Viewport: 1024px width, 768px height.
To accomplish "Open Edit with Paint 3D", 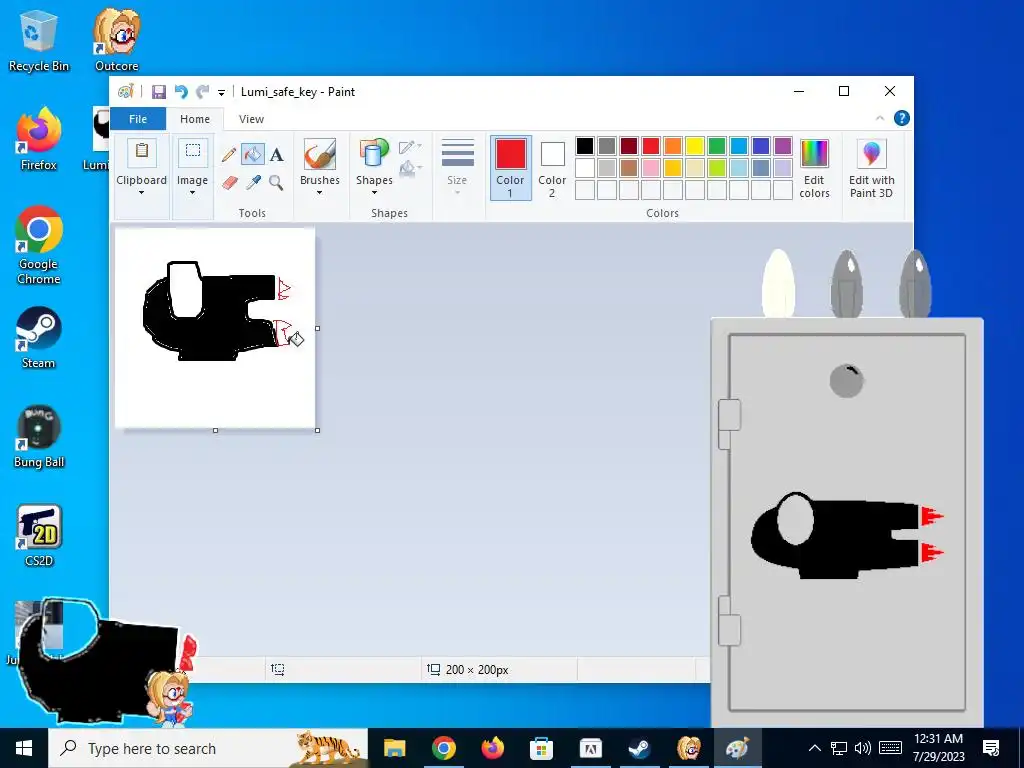I will coord(872,168).
